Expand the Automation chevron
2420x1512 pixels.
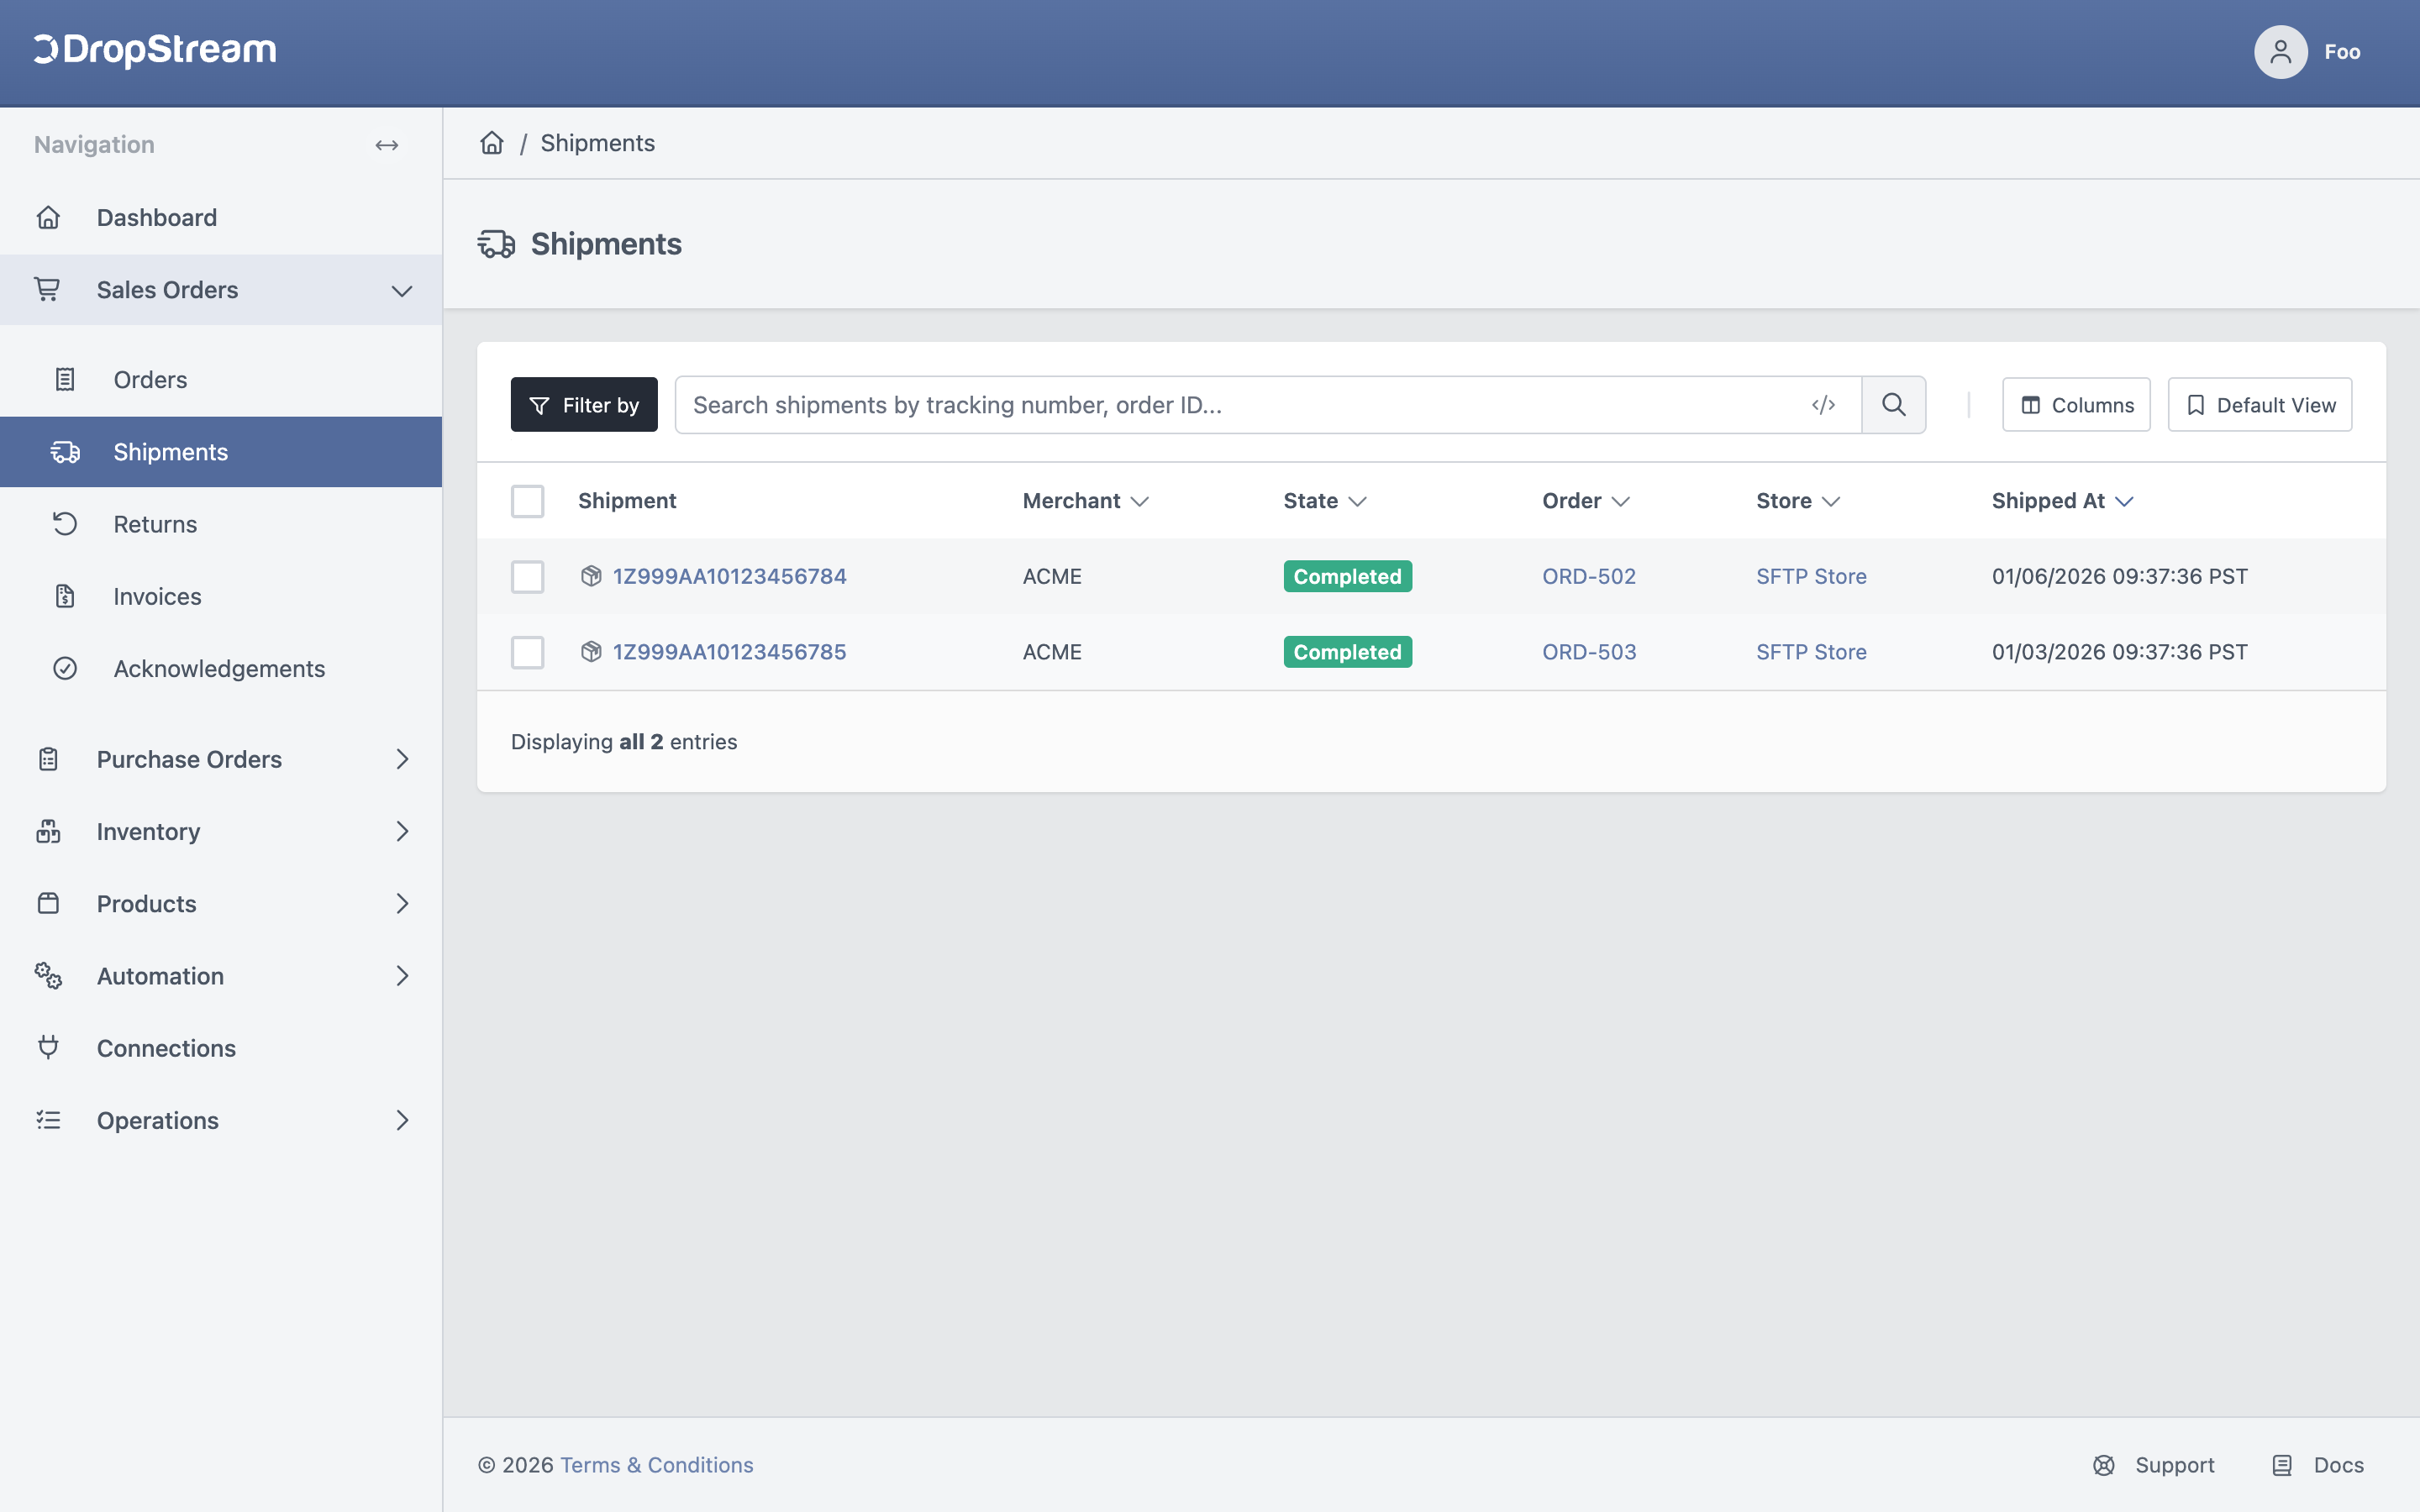(x=402, y=975)
